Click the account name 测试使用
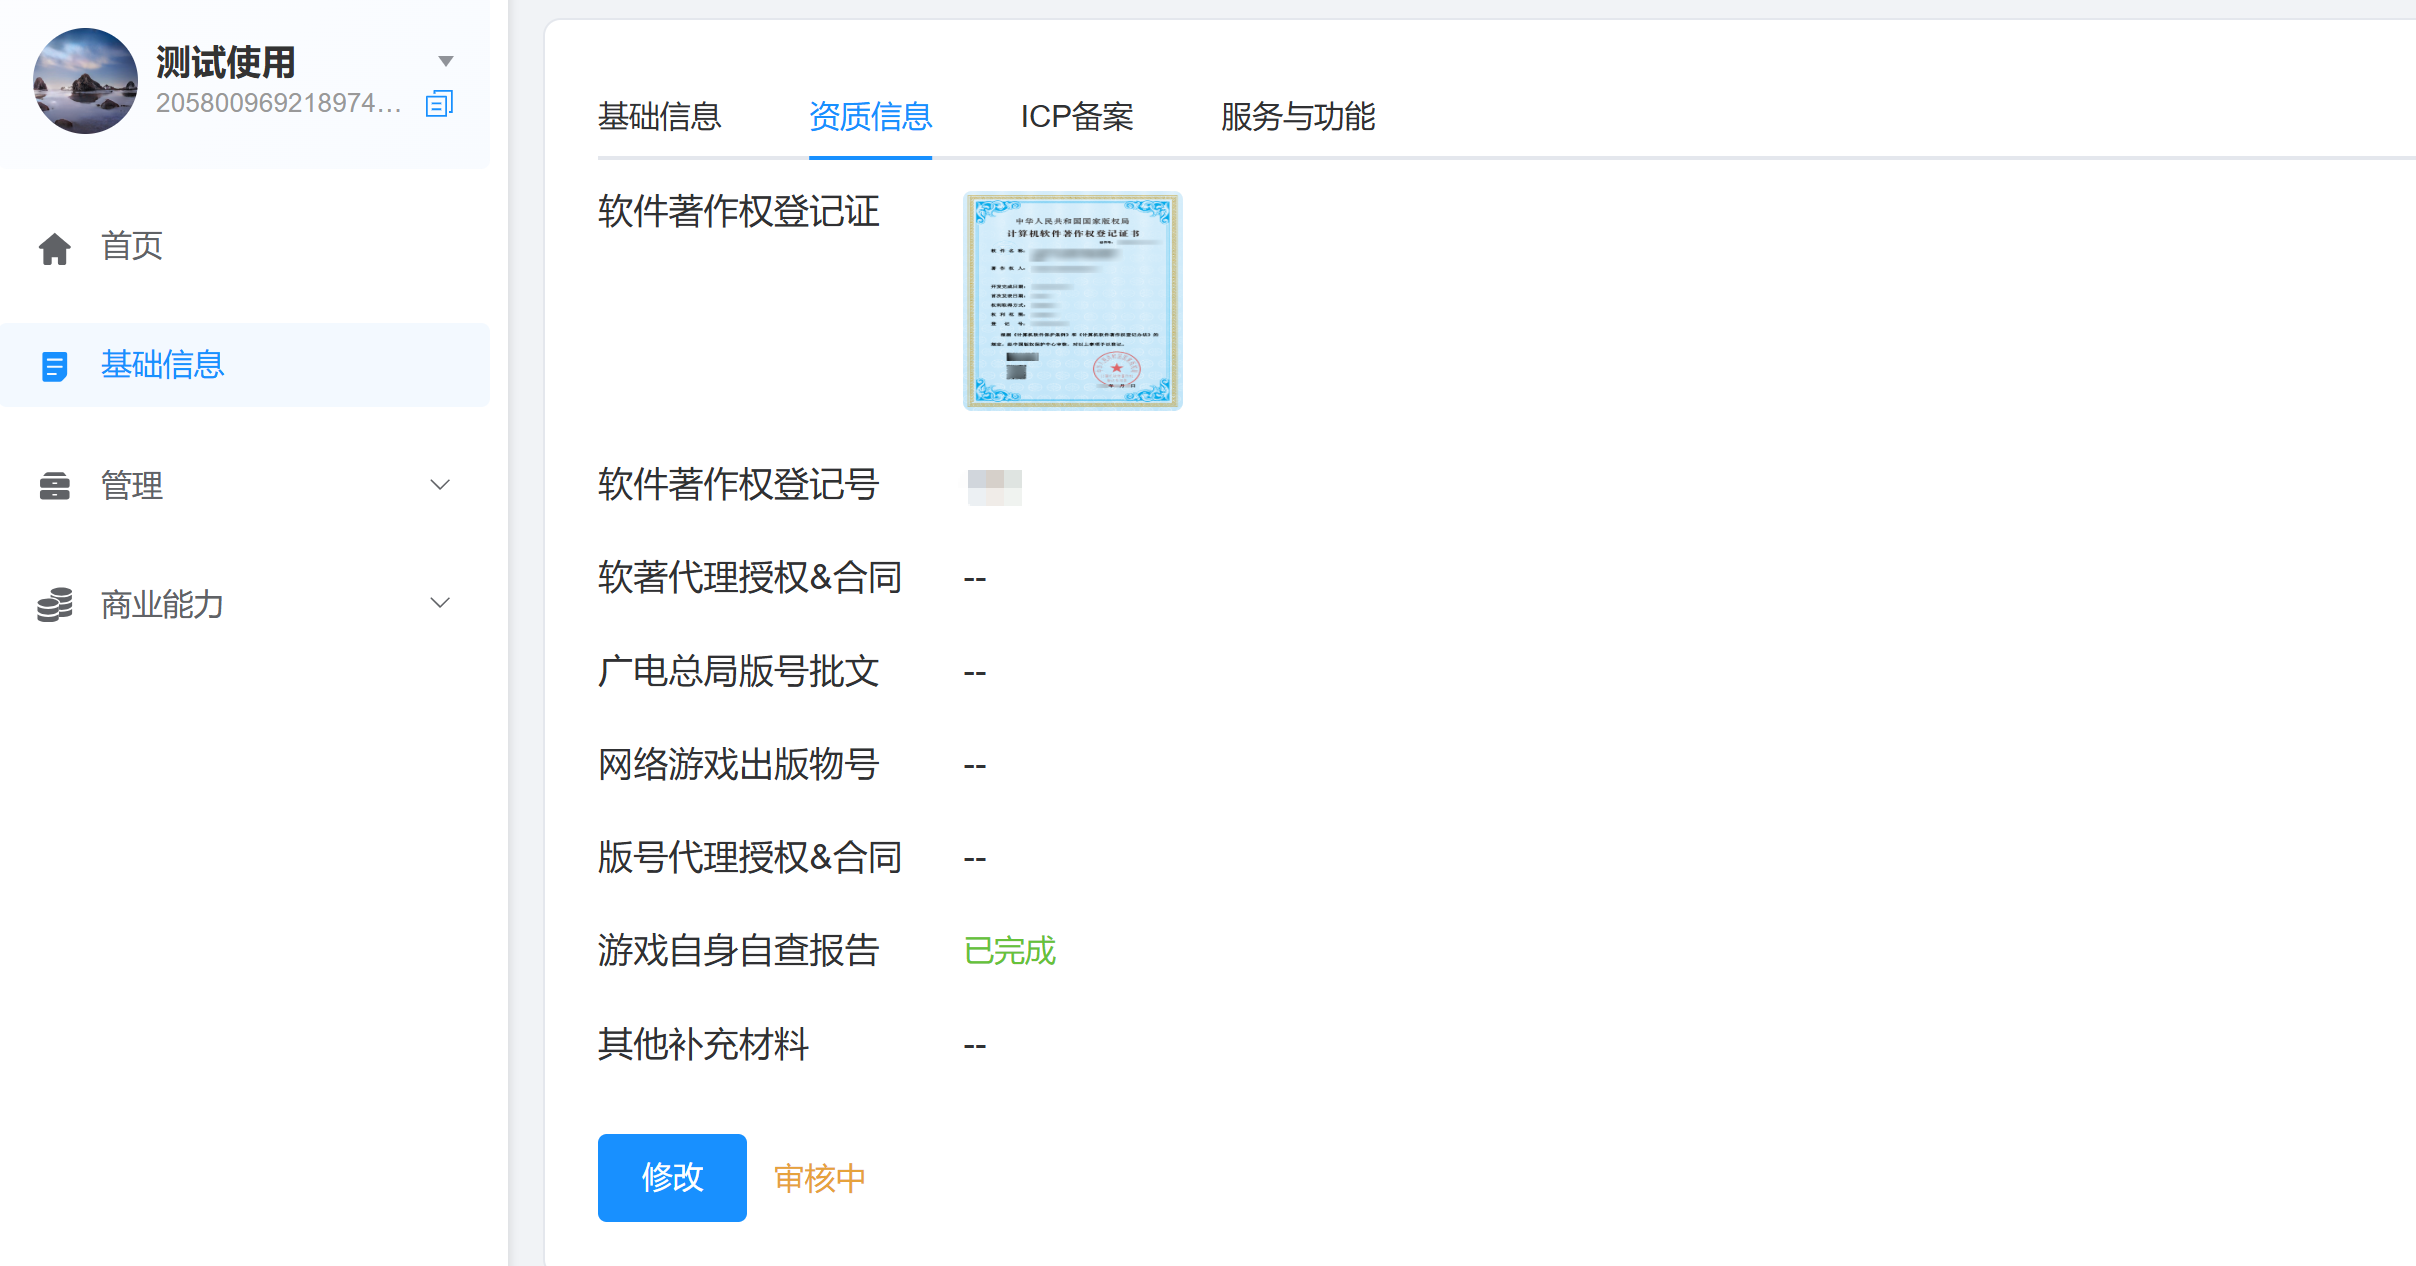The image size is (2416, 1266). tap(226, 62)
